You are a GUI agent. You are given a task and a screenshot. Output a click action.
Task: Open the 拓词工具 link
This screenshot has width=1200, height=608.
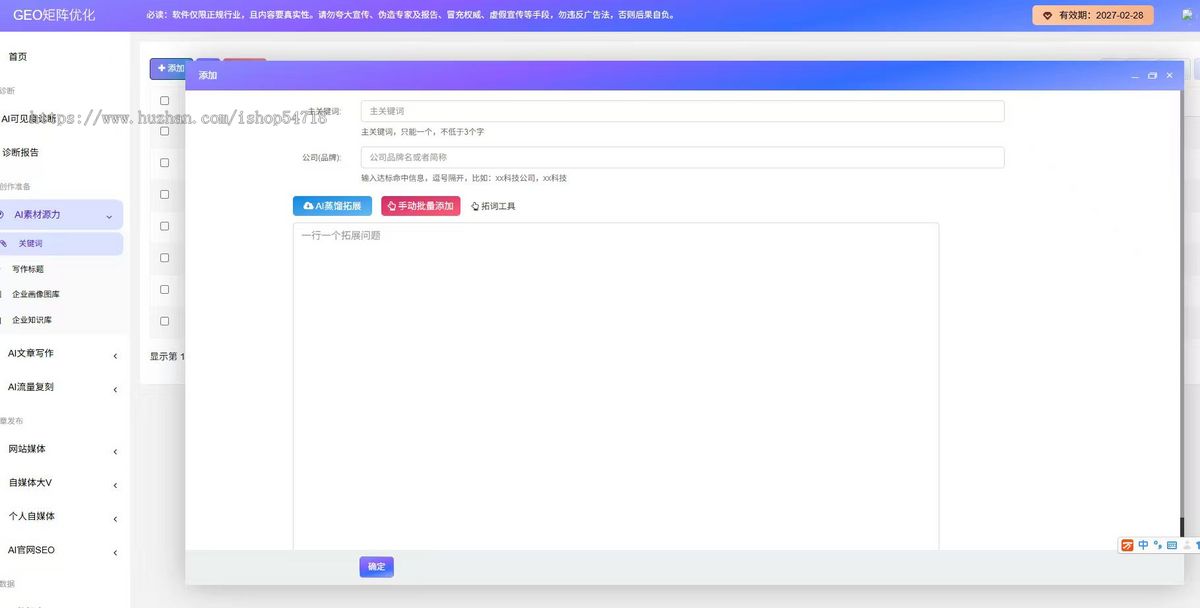pos(493,206)
